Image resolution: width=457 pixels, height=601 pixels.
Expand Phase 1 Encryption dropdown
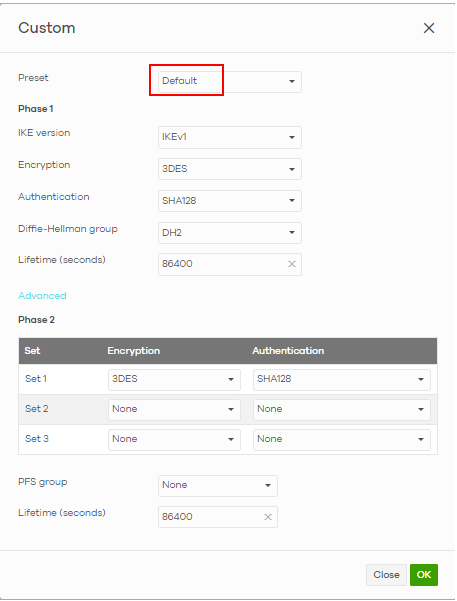coord(230,169)
